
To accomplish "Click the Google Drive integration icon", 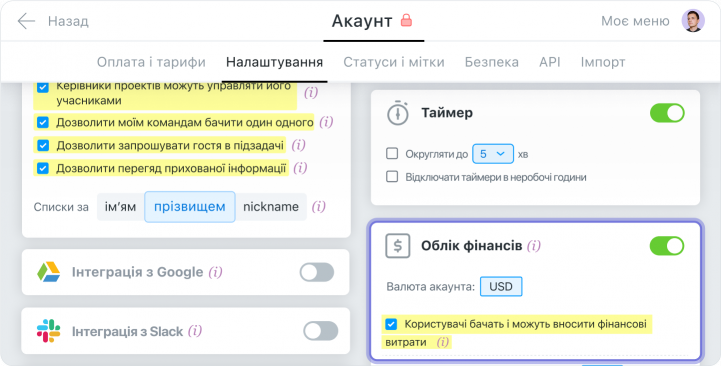I will pyautogui.click(x=49, y=272).
